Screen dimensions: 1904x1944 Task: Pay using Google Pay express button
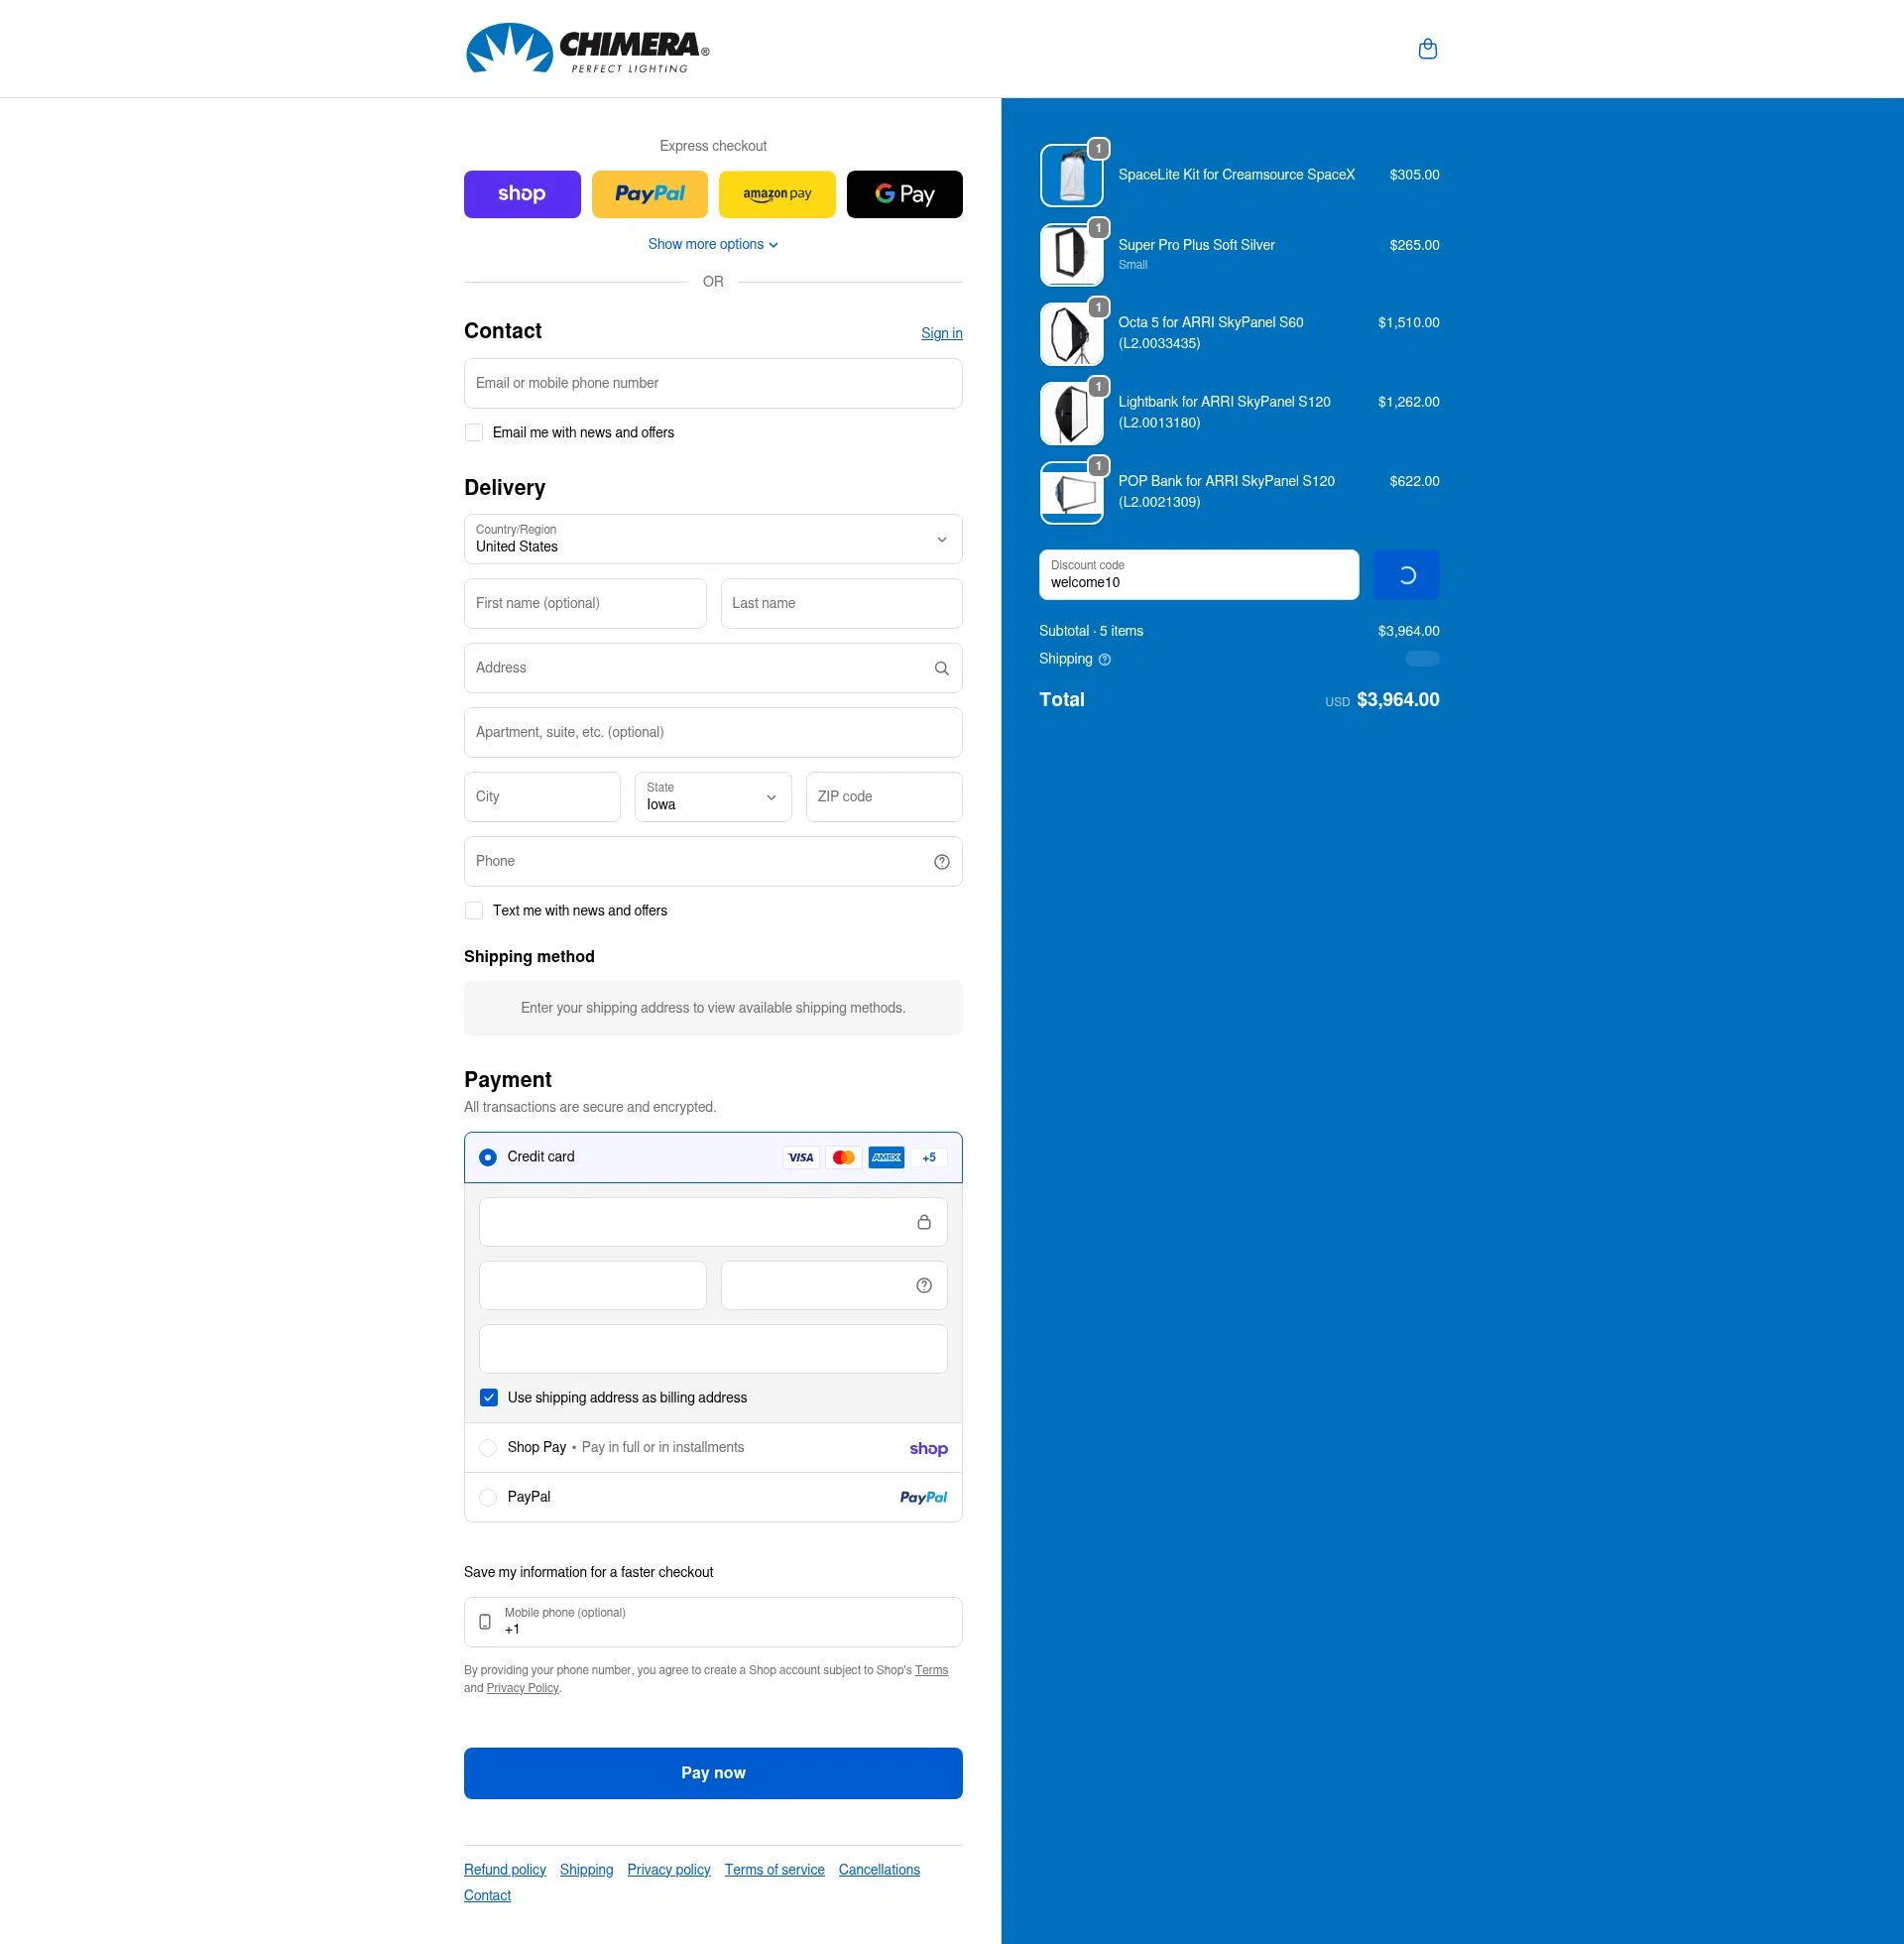click(903, 193)
